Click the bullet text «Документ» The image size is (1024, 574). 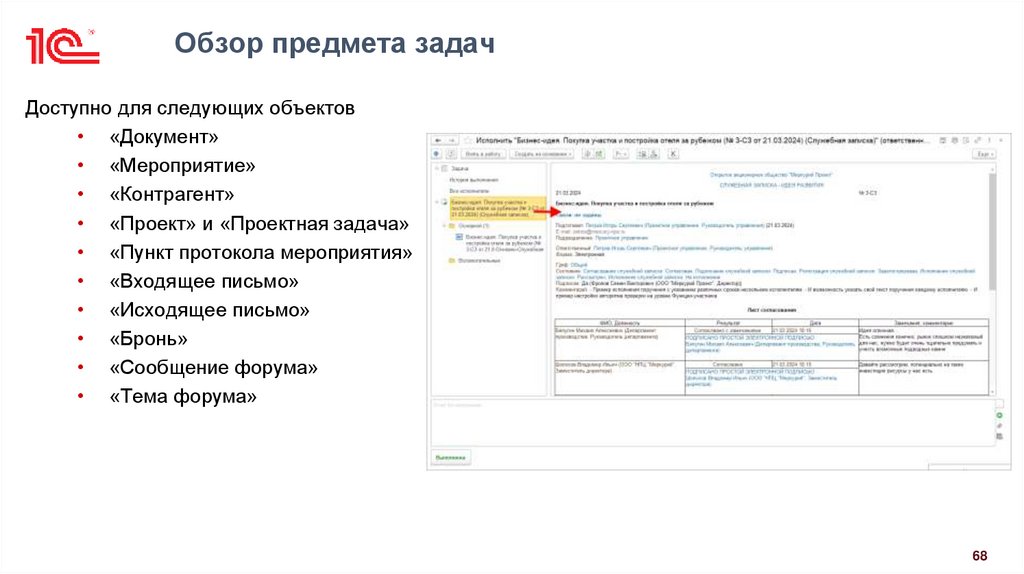click(164, 137)
